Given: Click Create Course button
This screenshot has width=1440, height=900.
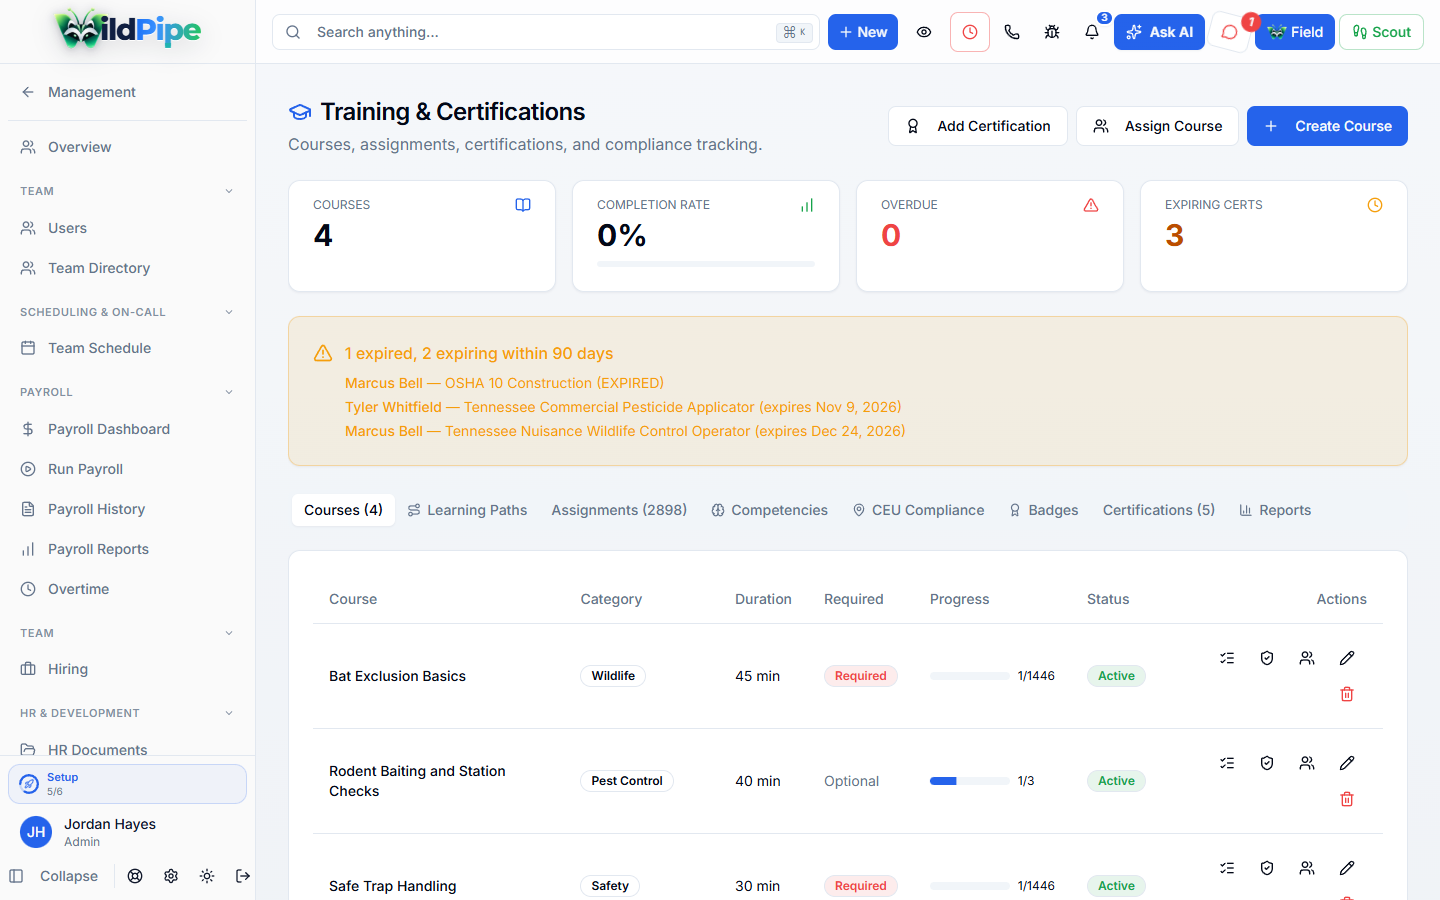Looking at the screenshot, I should (1327, 126).
